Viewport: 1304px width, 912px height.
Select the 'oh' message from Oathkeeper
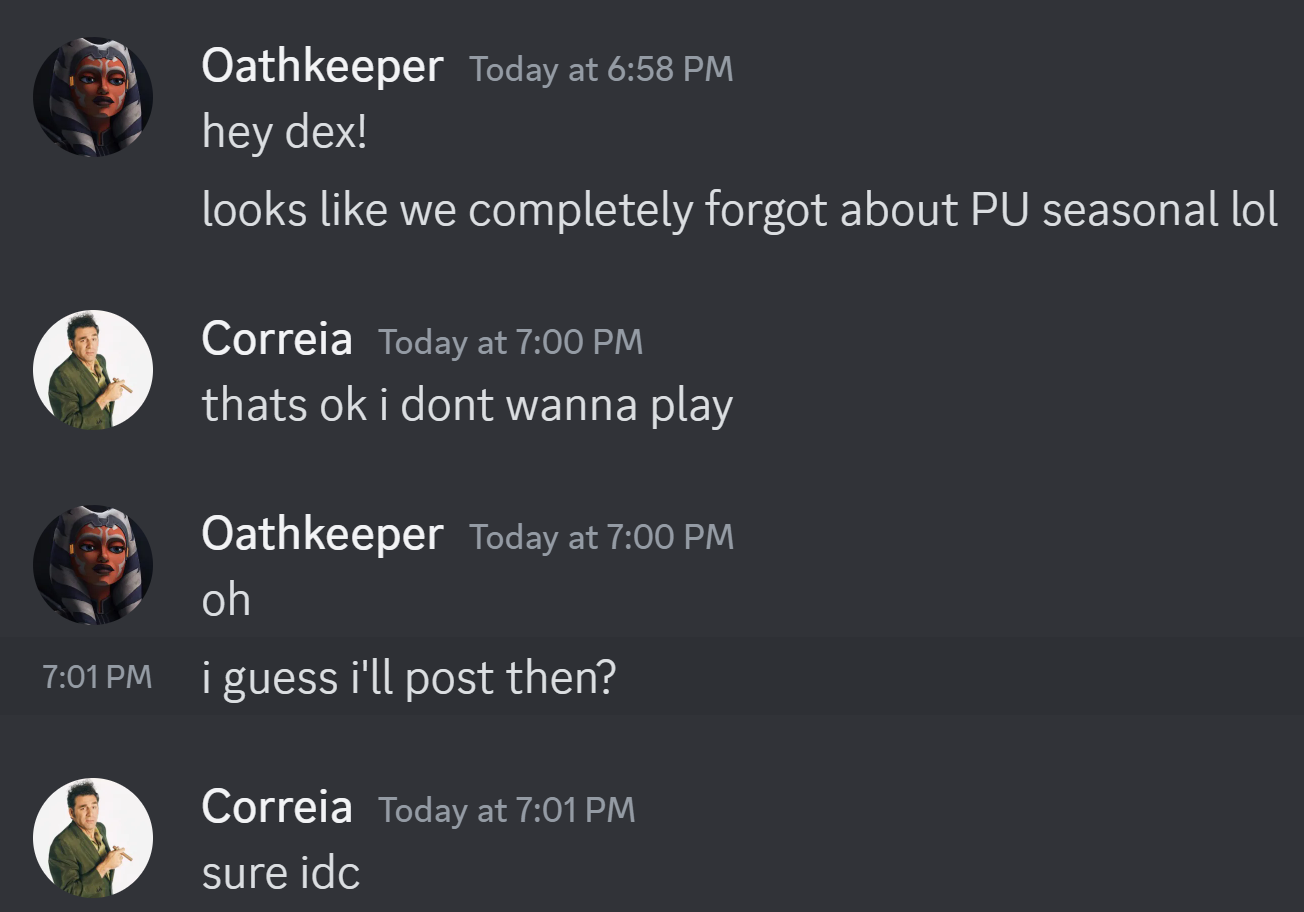pos(226,600)
